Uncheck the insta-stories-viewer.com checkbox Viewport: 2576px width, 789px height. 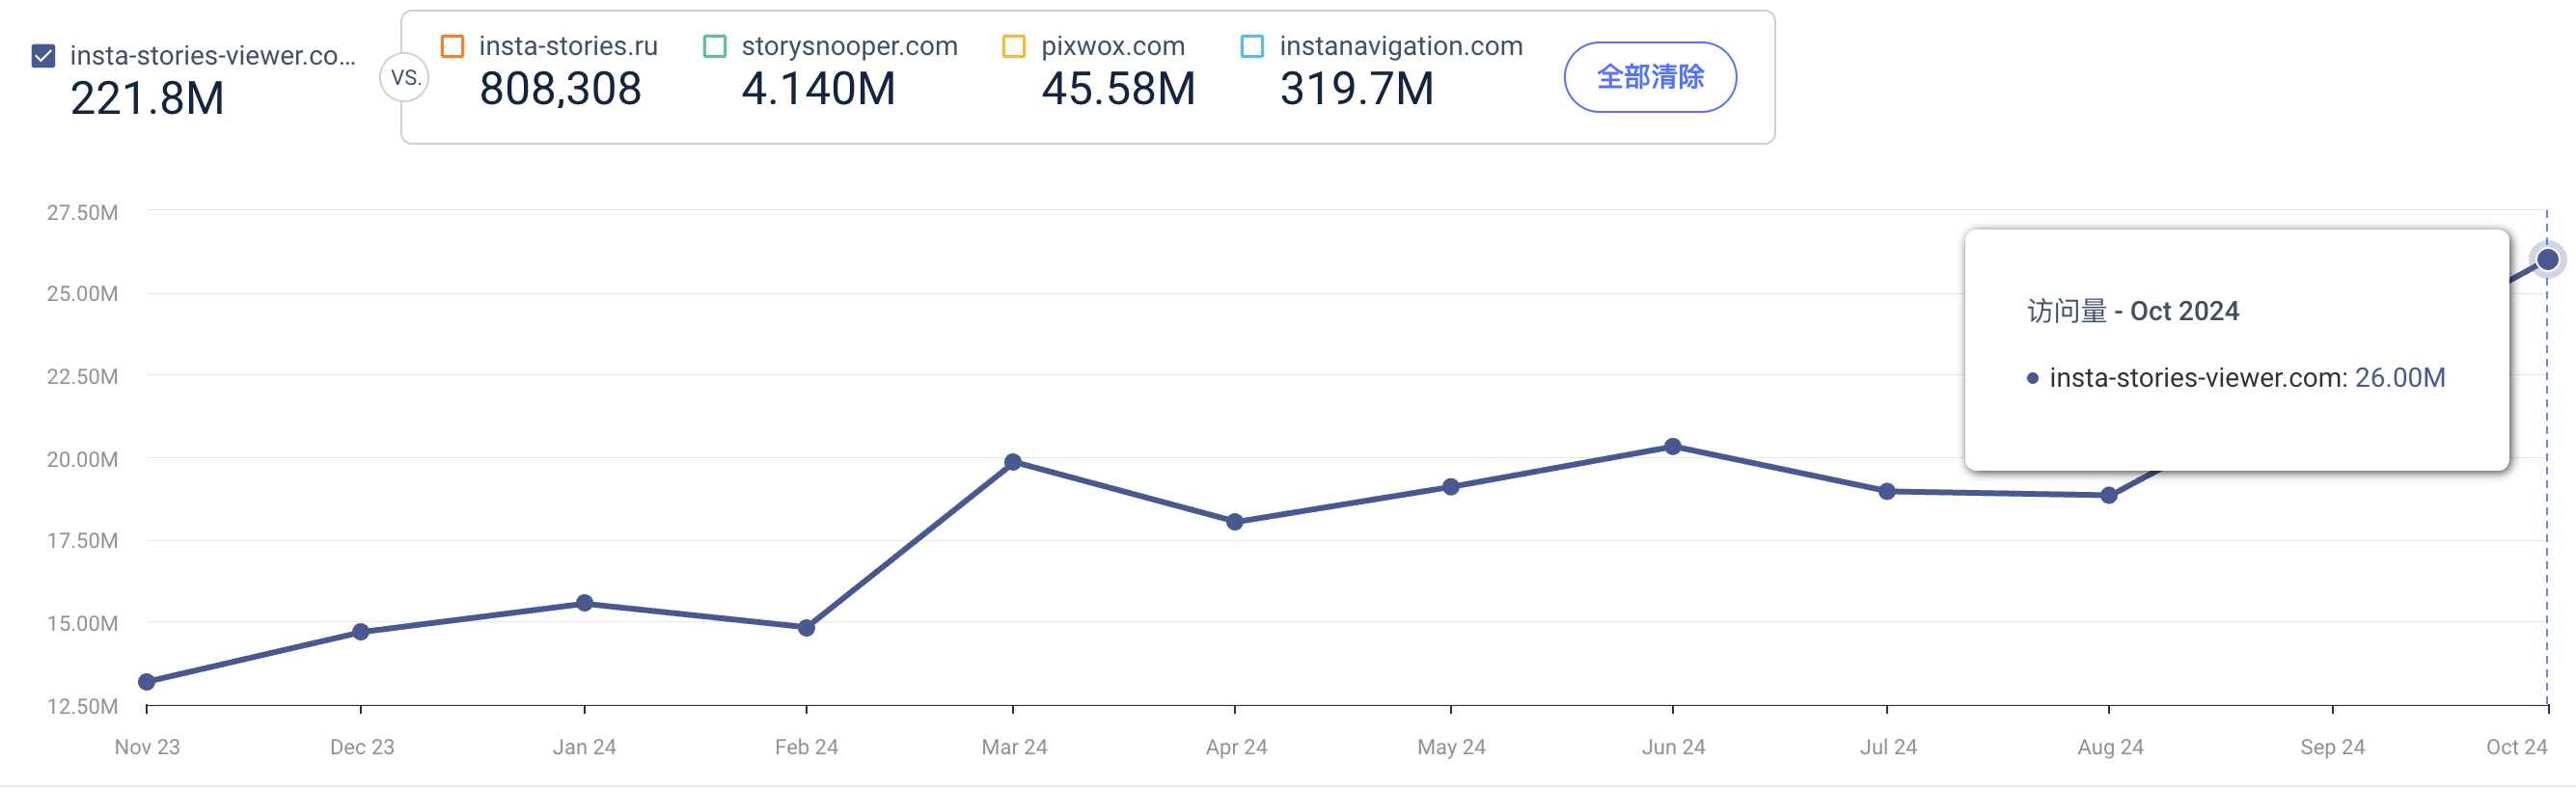[x=43, y=56]
